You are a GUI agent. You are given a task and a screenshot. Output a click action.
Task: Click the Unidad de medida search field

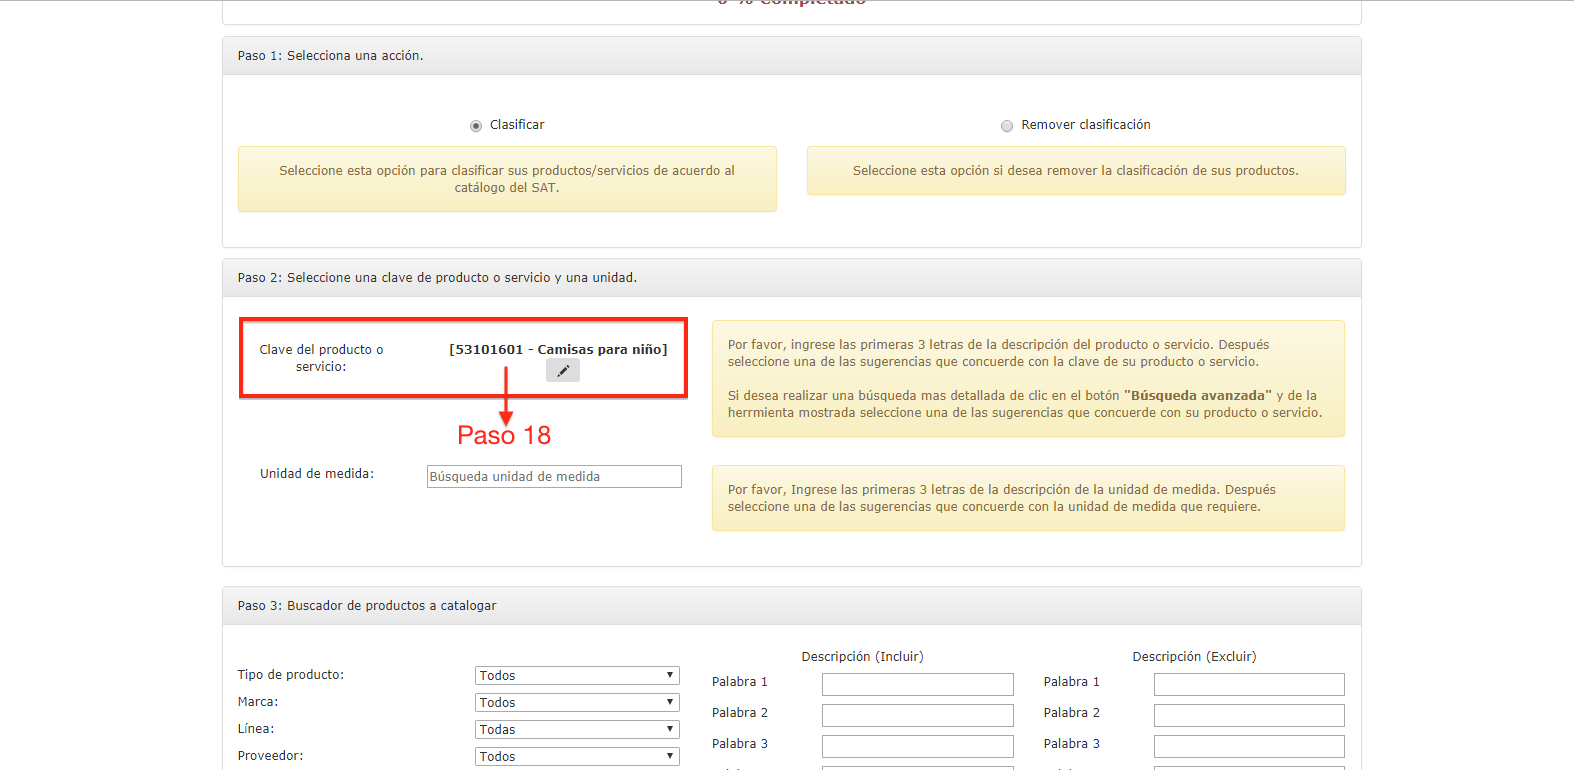[554, 477]
